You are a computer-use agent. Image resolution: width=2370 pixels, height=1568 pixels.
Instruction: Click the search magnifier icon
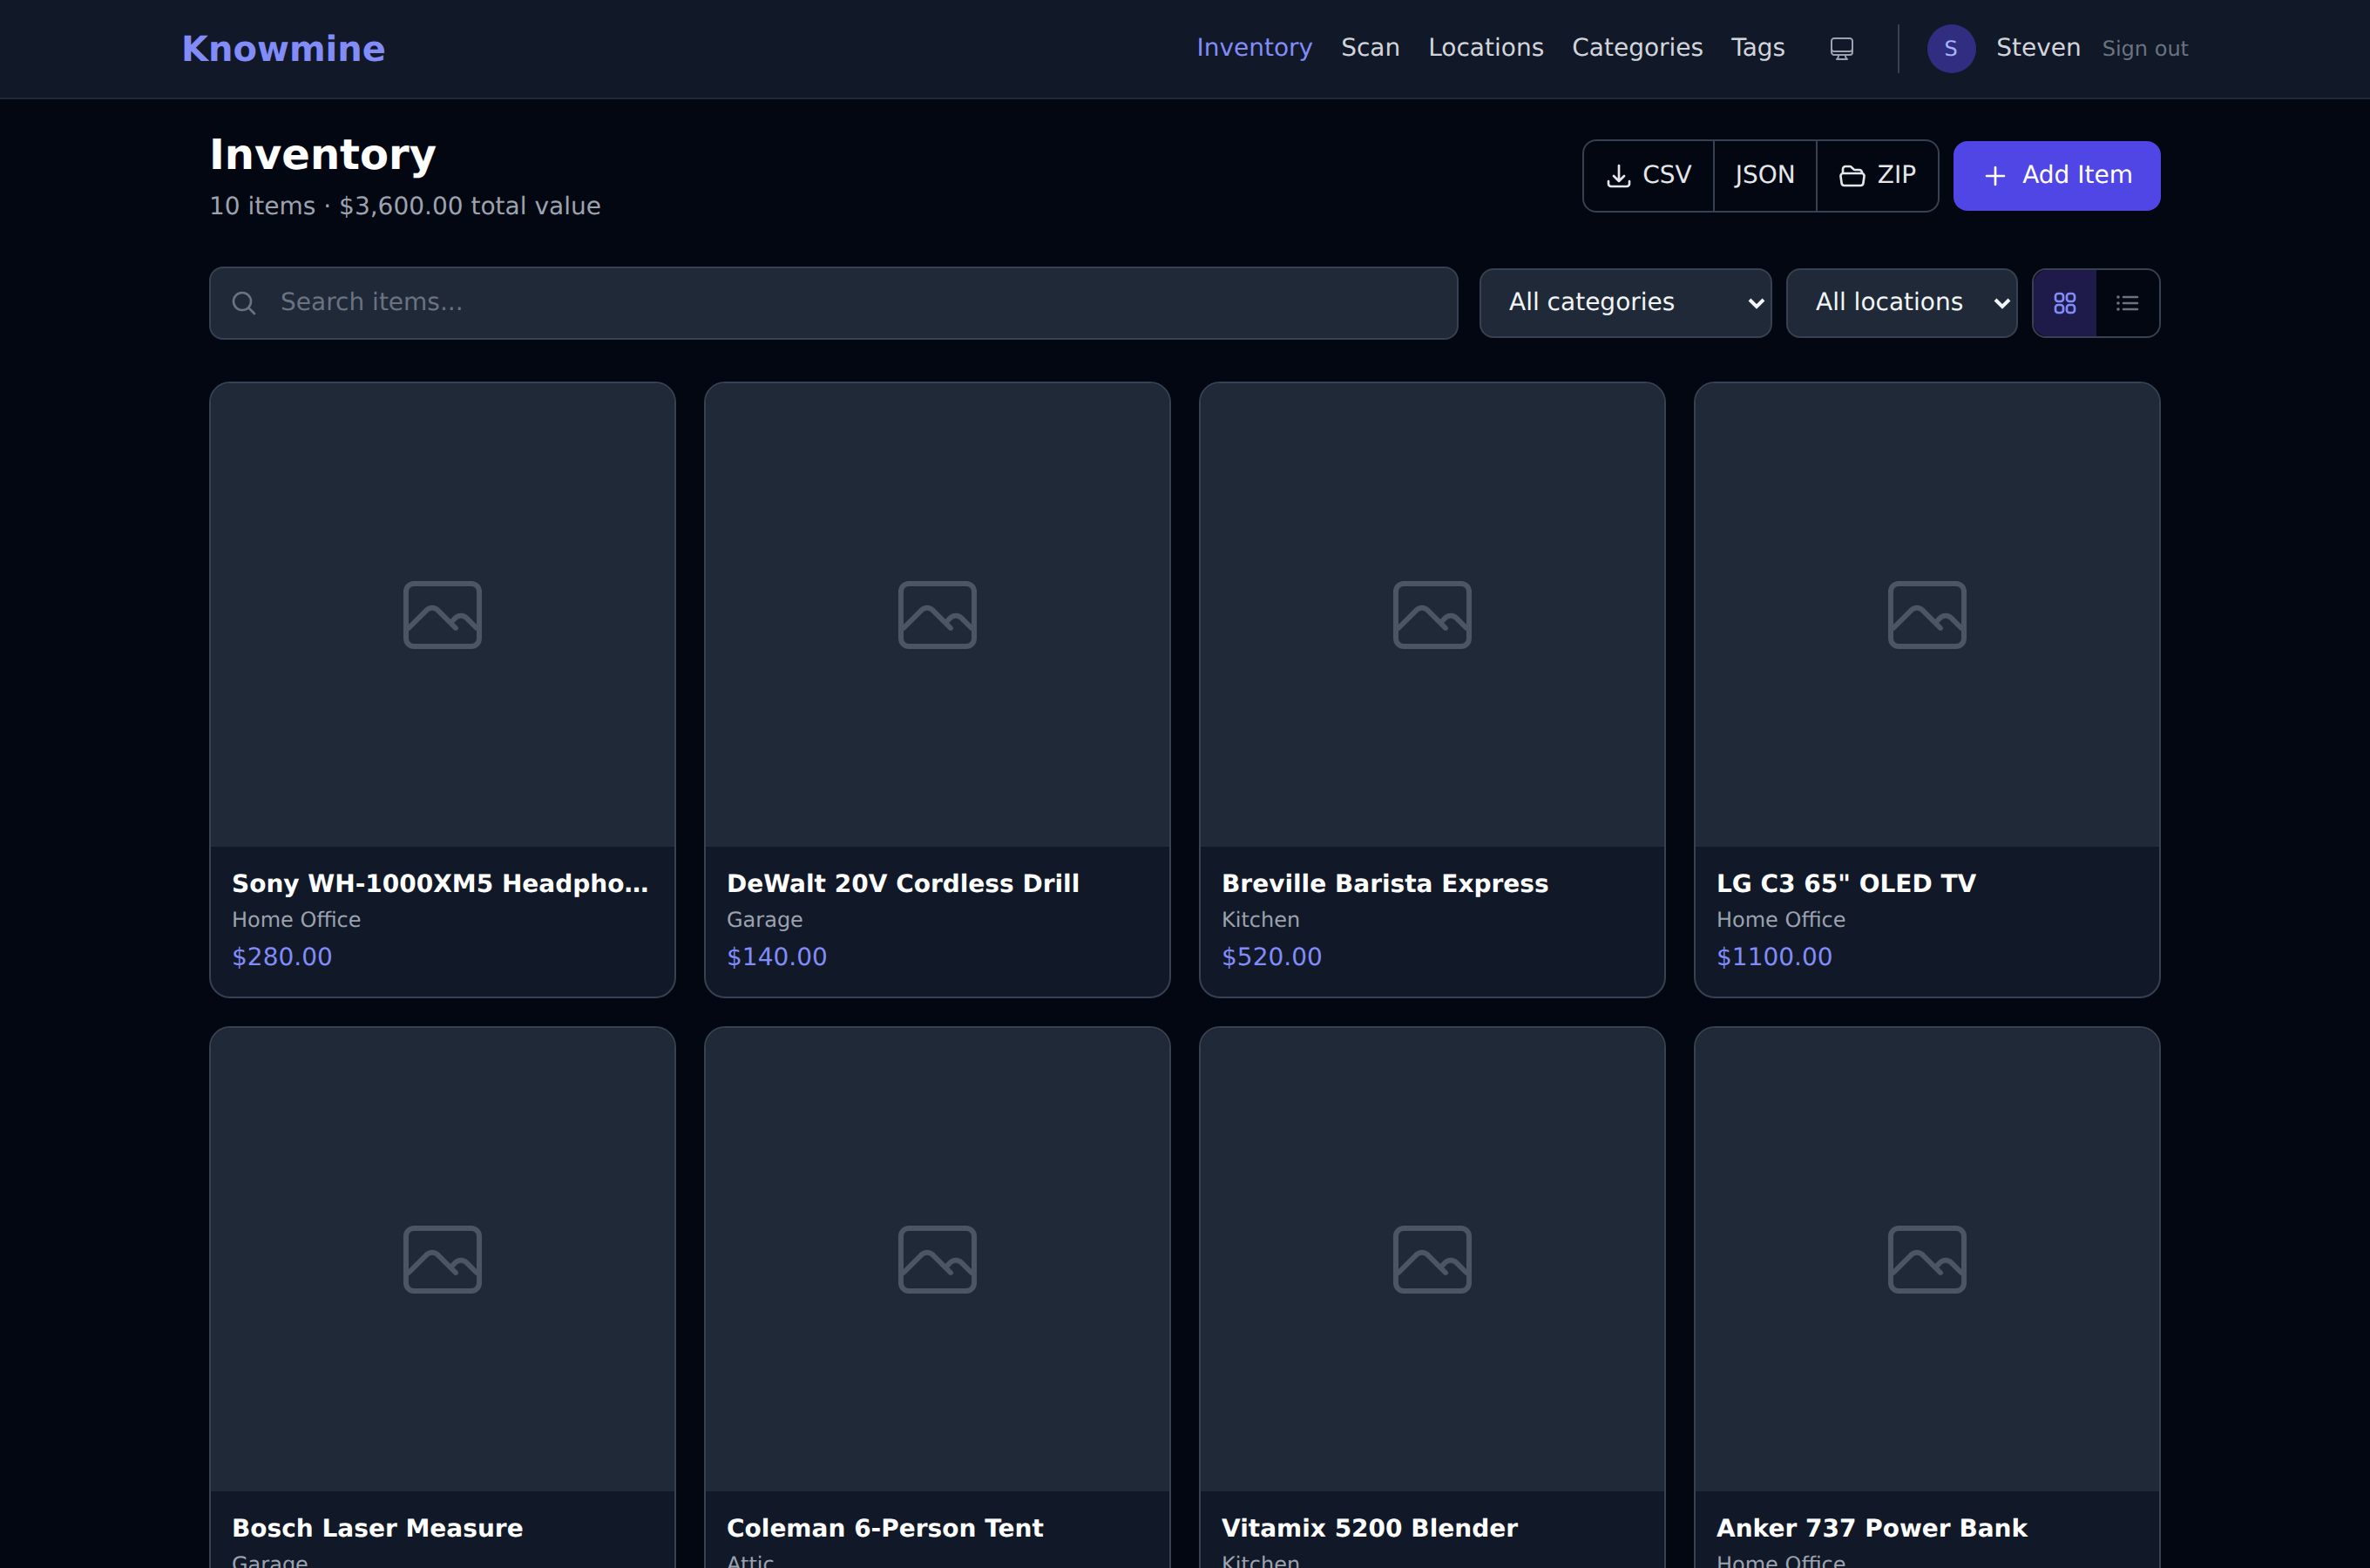244,303
